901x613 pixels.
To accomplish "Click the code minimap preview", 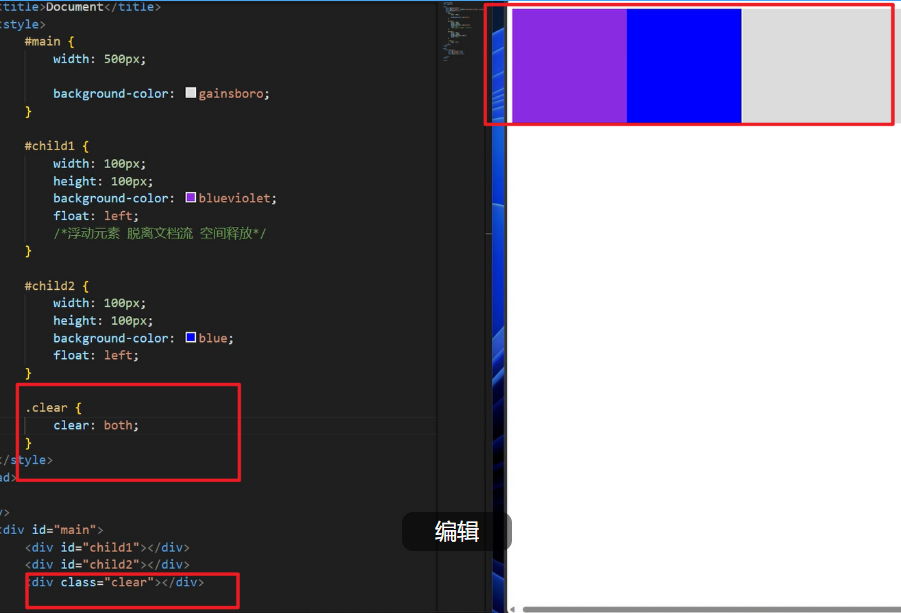I will pos(463,32).
